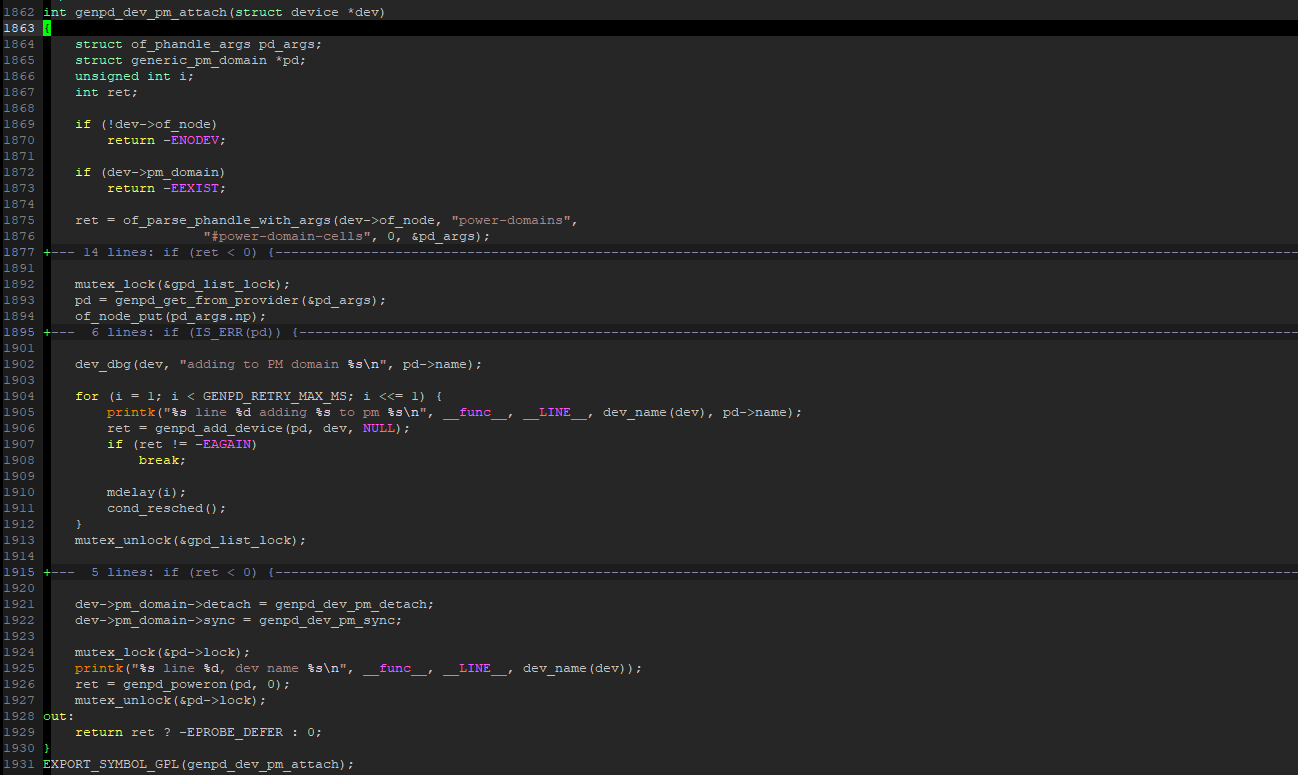Click the -ENODEV return value

[195, 139]
